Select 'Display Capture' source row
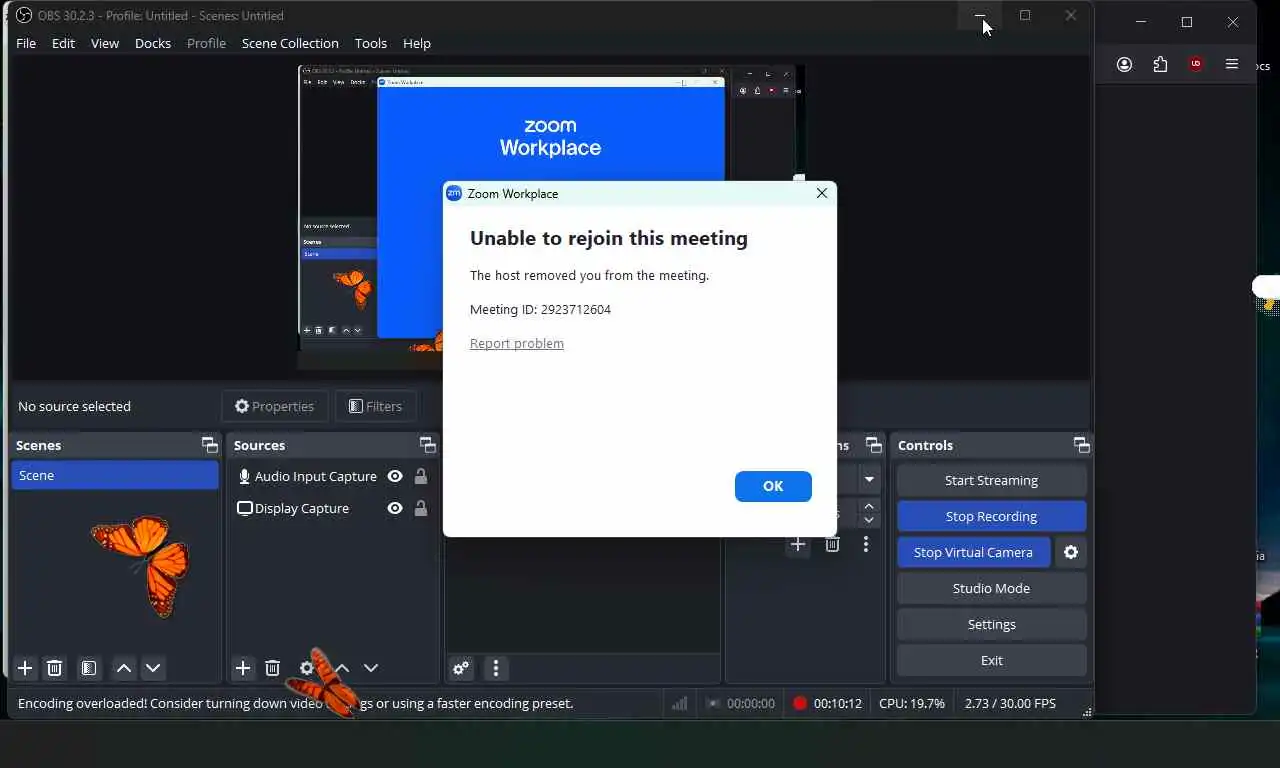The width and height of the screenshot is (1280, 768). (x=333, y=509)
